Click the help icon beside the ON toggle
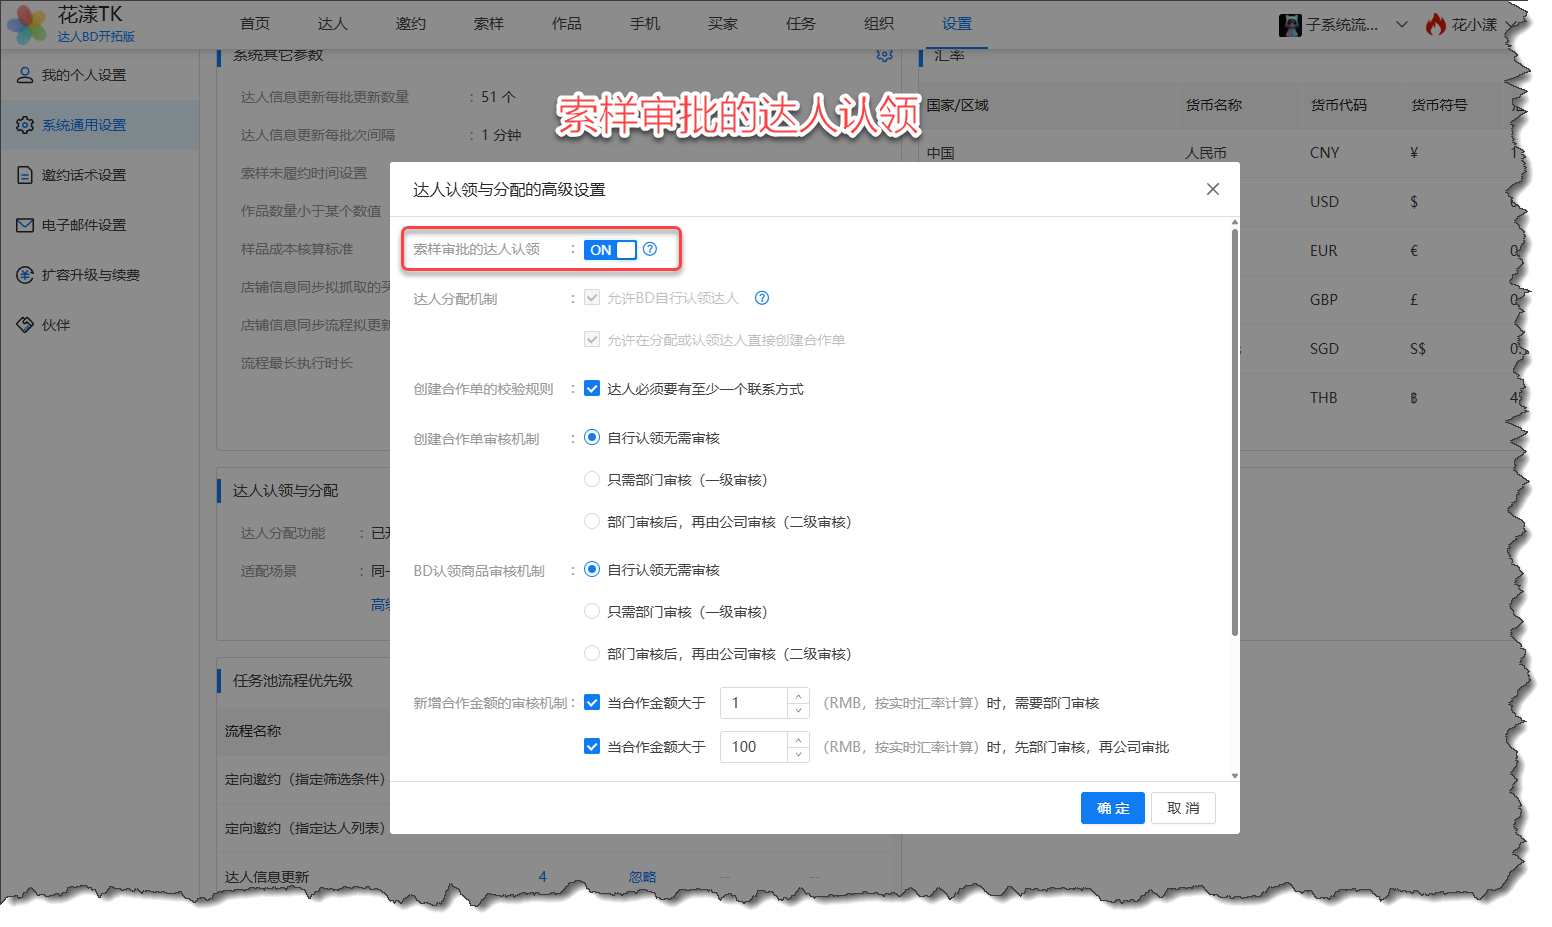 650,249
